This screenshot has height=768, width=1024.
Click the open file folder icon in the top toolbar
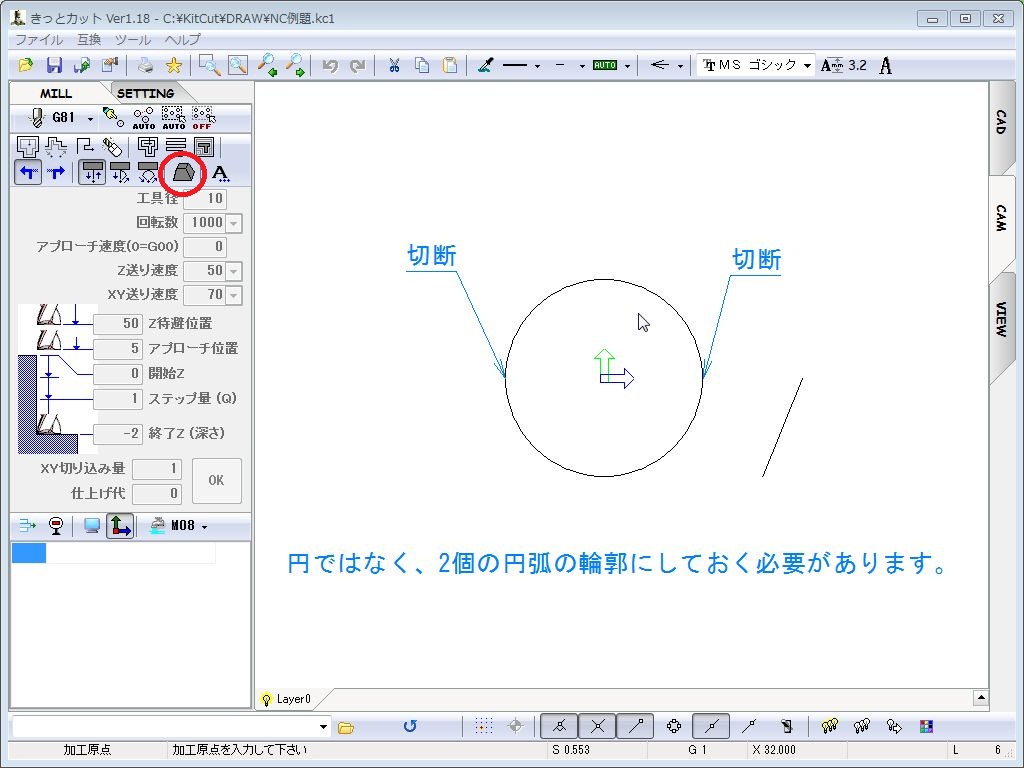25,65
